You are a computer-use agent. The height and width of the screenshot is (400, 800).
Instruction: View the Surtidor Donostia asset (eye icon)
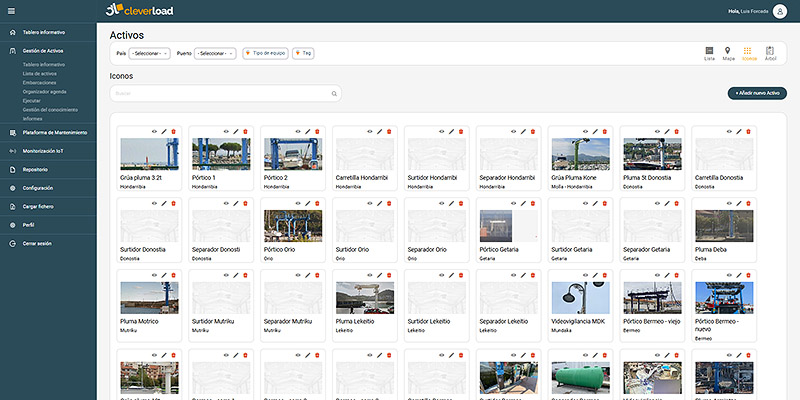pyautogui.click(x=154, y=204)
